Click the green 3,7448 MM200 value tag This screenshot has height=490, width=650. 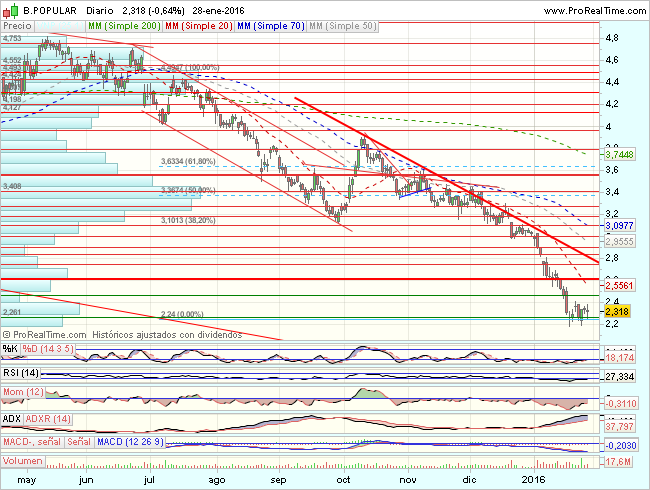[619, 155]
